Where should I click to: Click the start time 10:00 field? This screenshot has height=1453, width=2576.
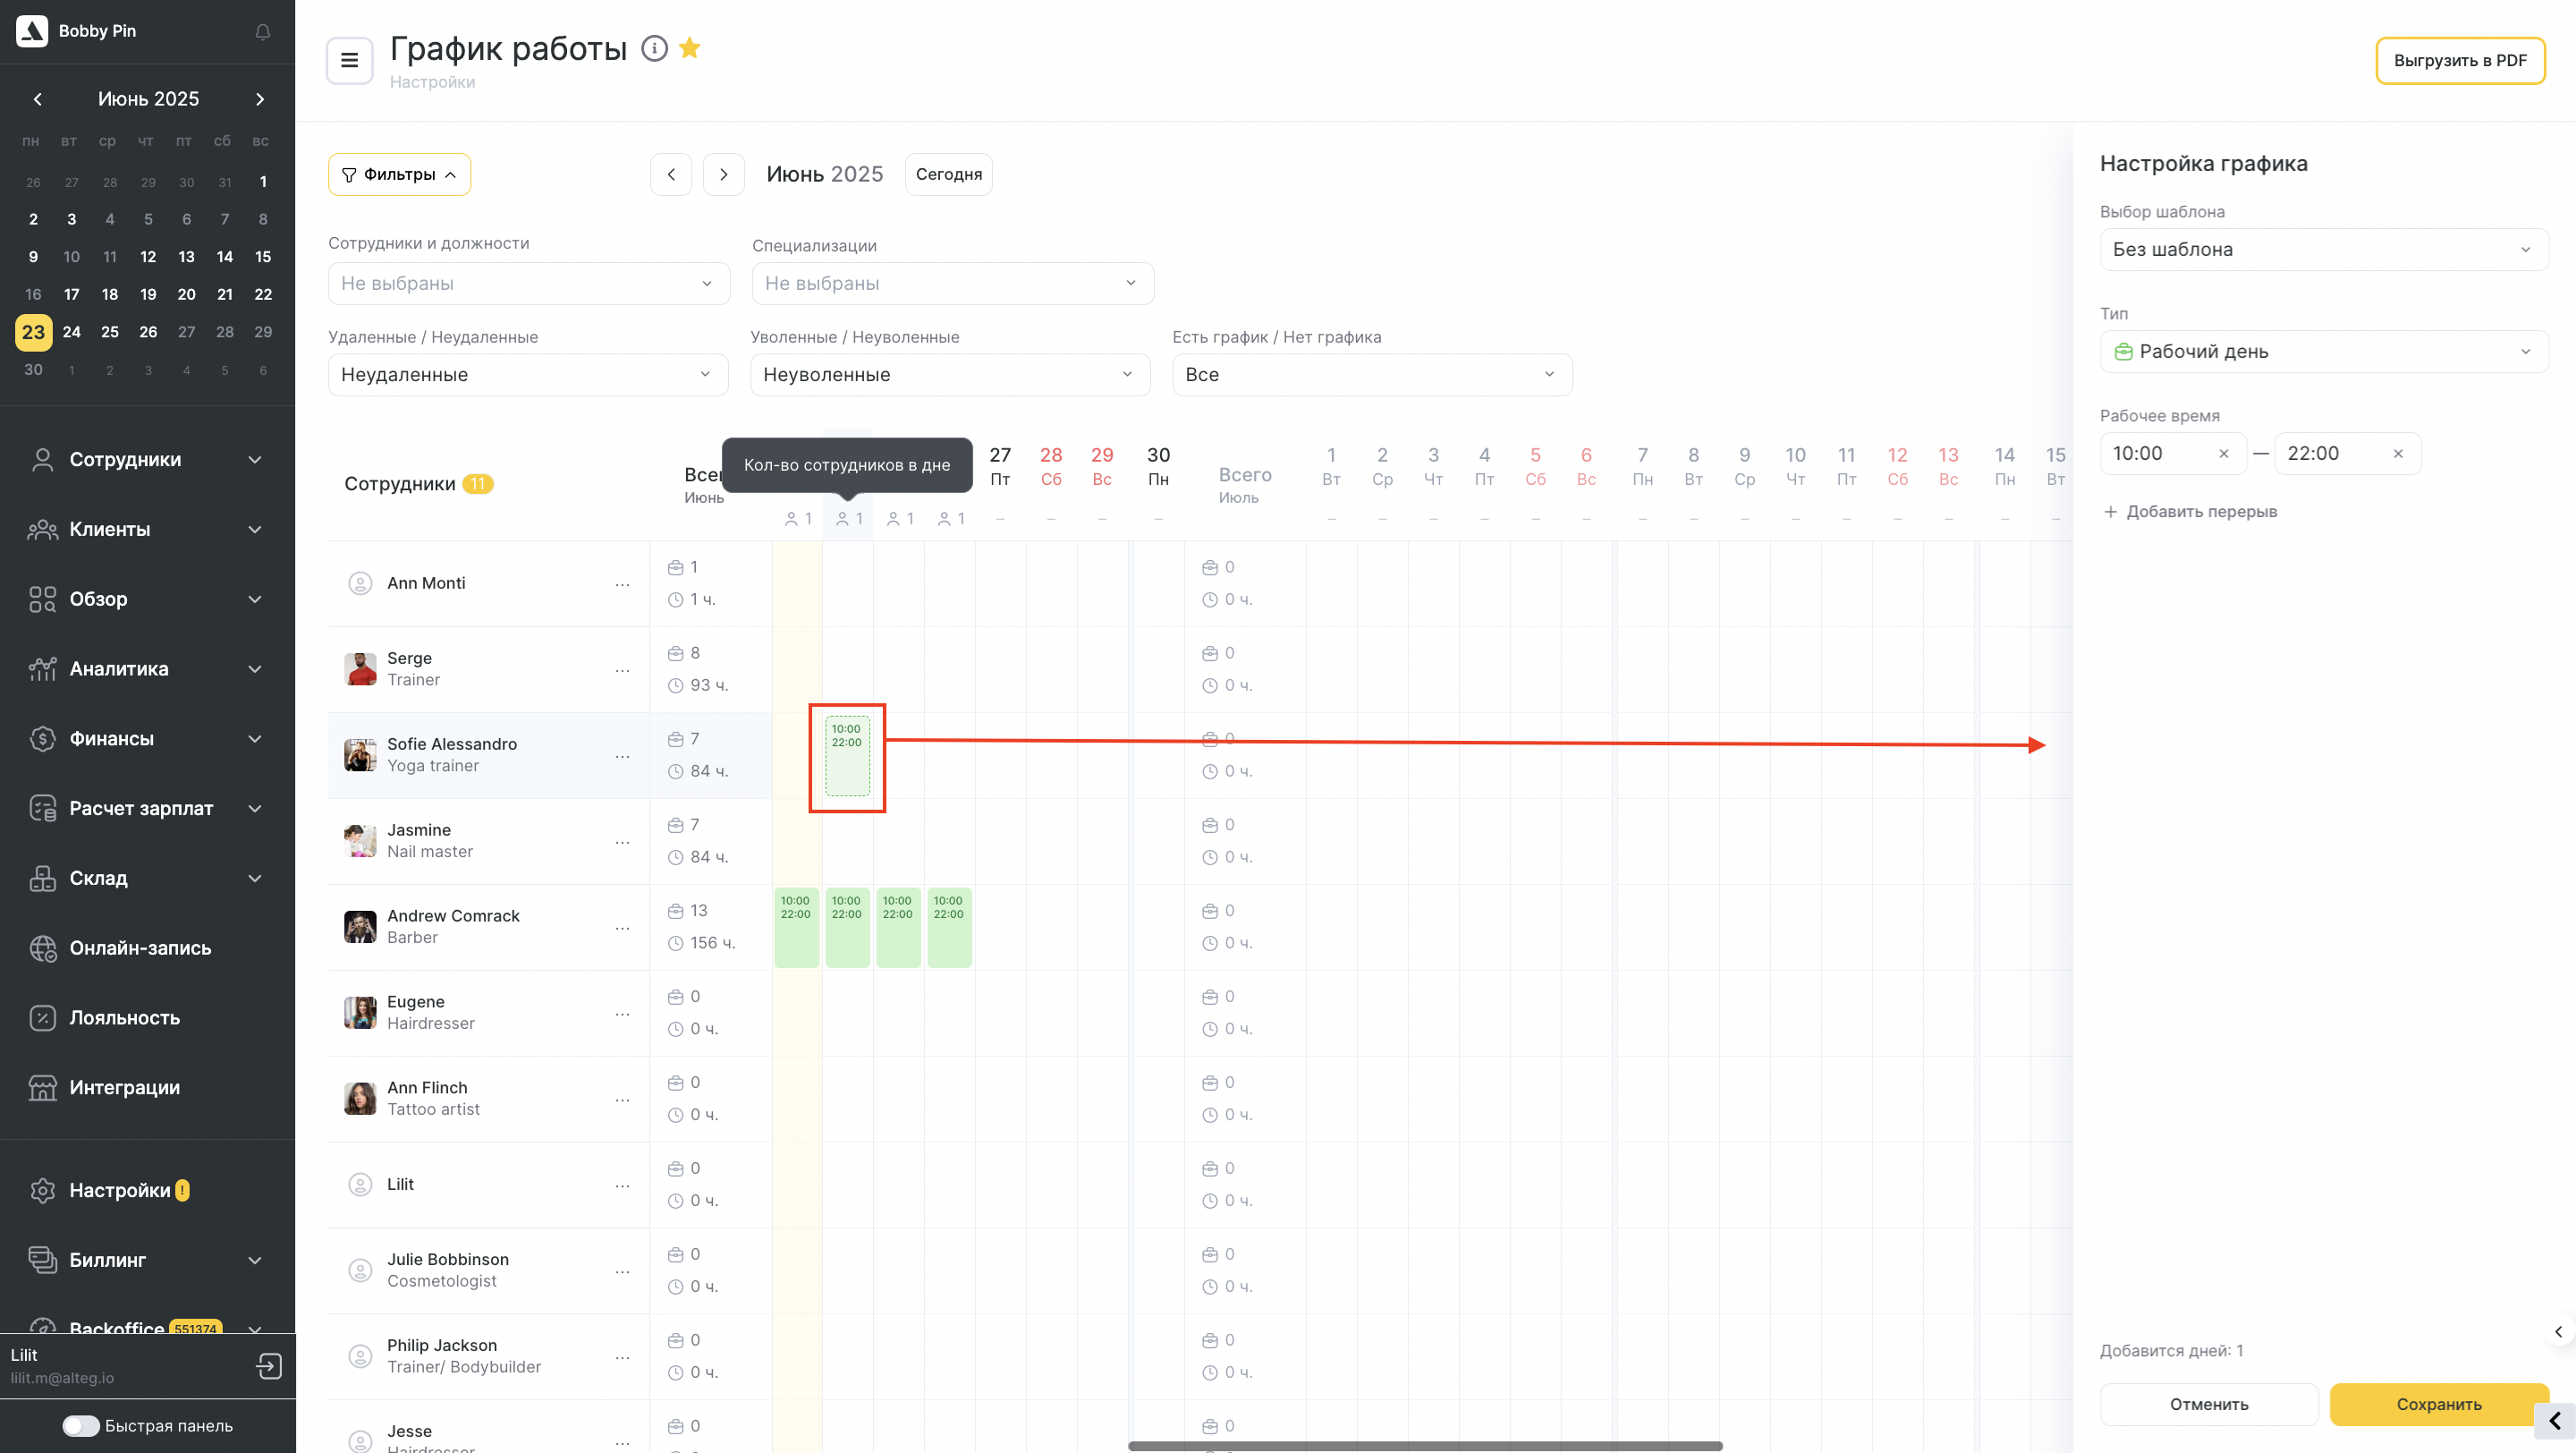click(x=2173, y=454)
